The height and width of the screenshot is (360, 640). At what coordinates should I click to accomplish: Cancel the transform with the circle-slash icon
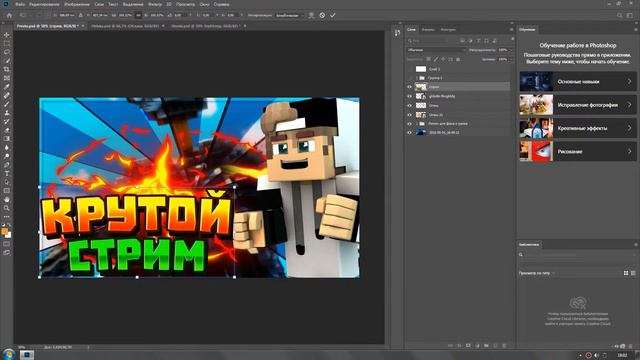pyautogui.click(x=322, y=15)
